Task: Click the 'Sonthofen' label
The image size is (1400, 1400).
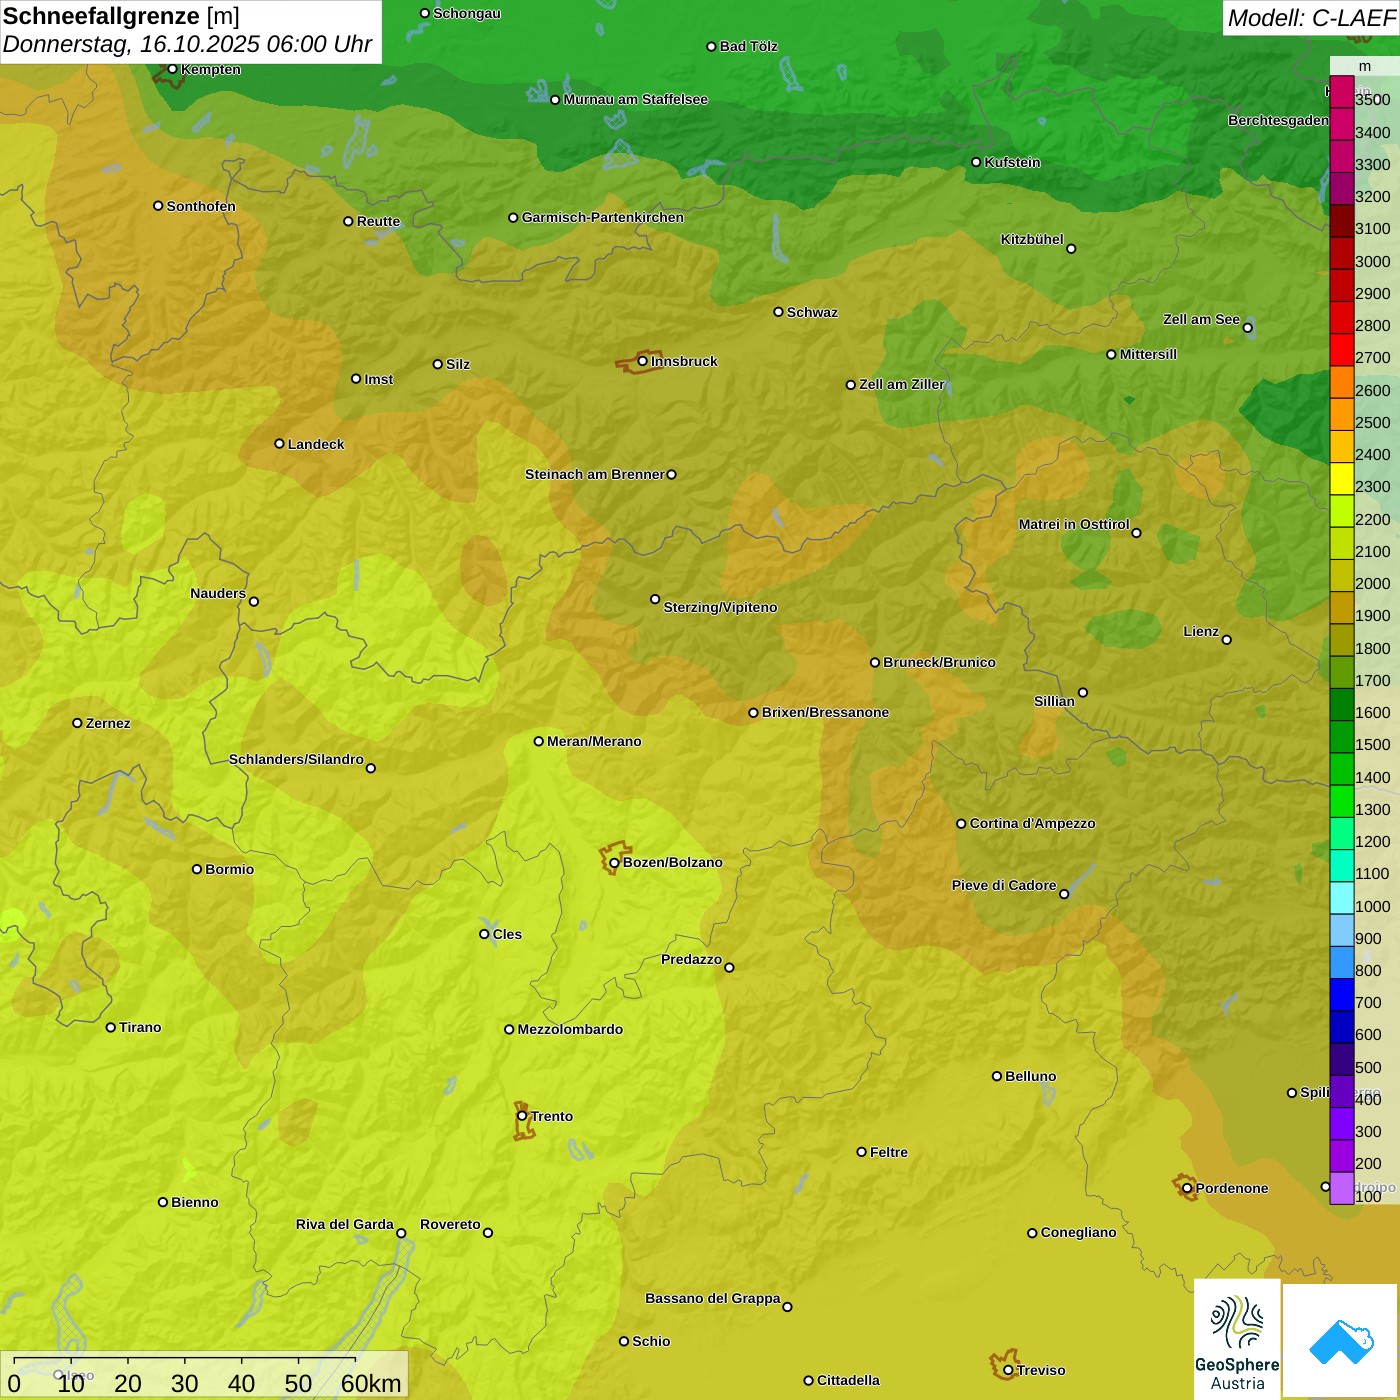Action: click(201, 206)
